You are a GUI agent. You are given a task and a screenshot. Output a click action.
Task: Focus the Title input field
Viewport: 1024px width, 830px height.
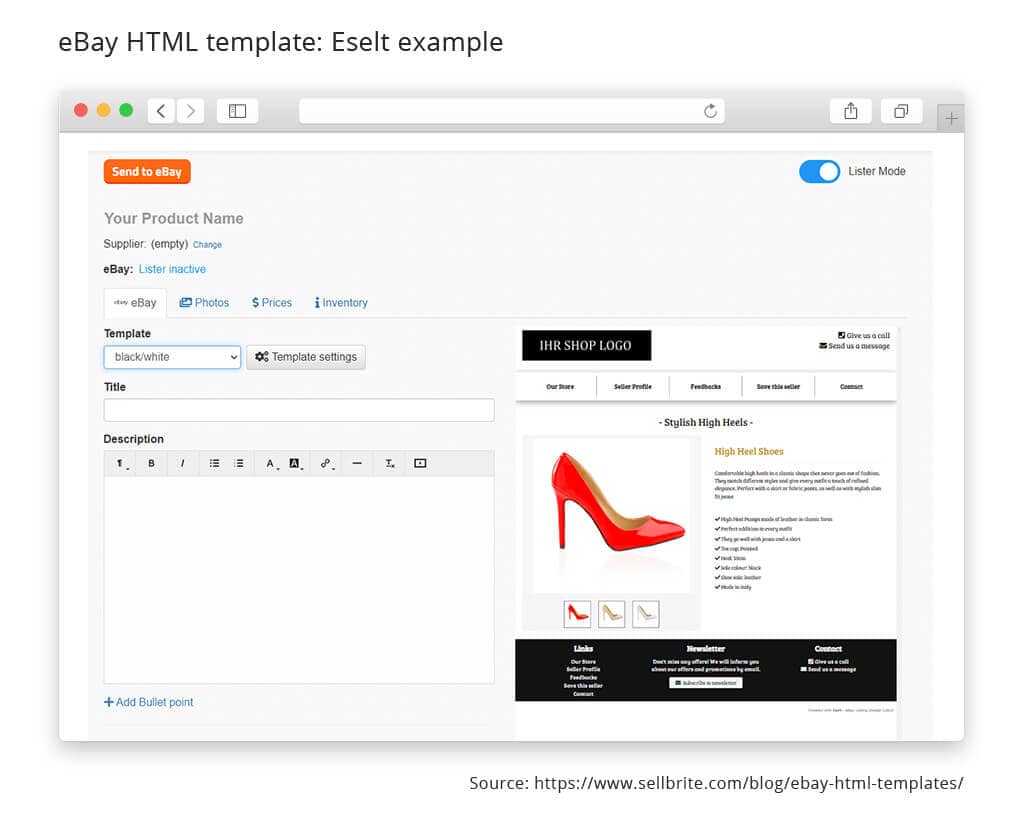(x=299, y=410)
